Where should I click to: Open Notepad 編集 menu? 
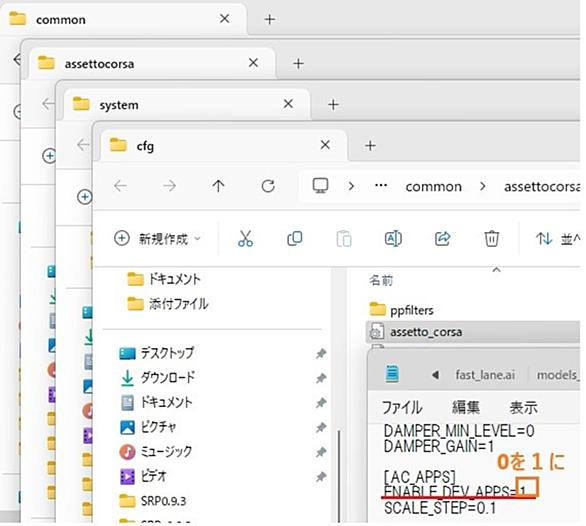(466, 407)
